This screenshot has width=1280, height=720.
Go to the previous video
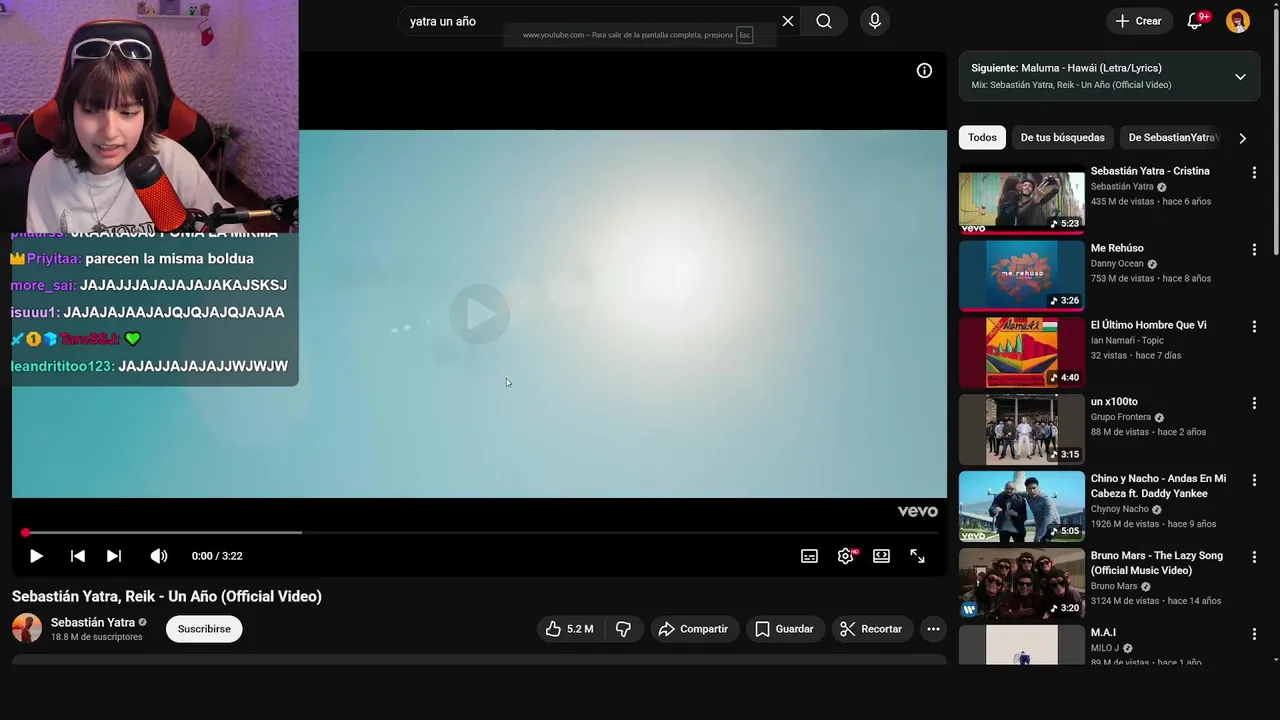78,556
